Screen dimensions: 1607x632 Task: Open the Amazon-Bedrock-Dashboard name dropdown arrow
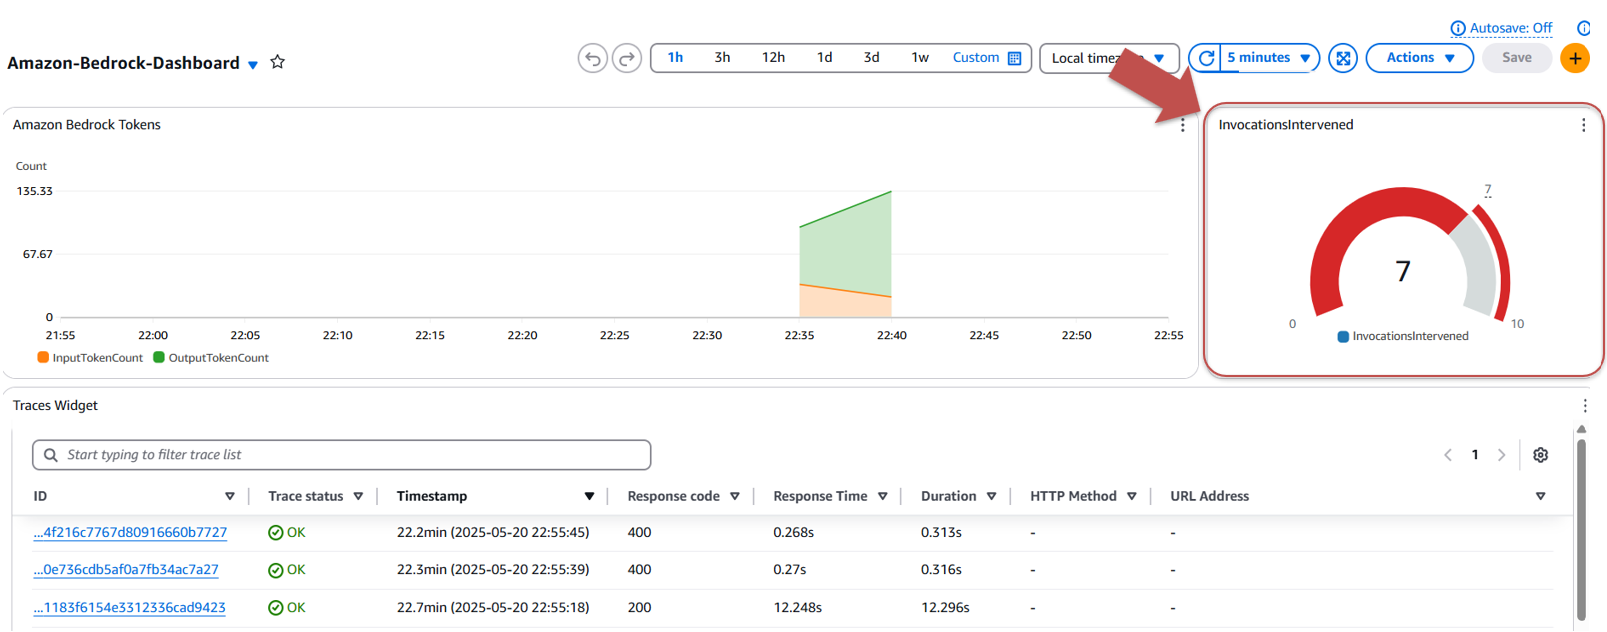(x=253, y=65)
